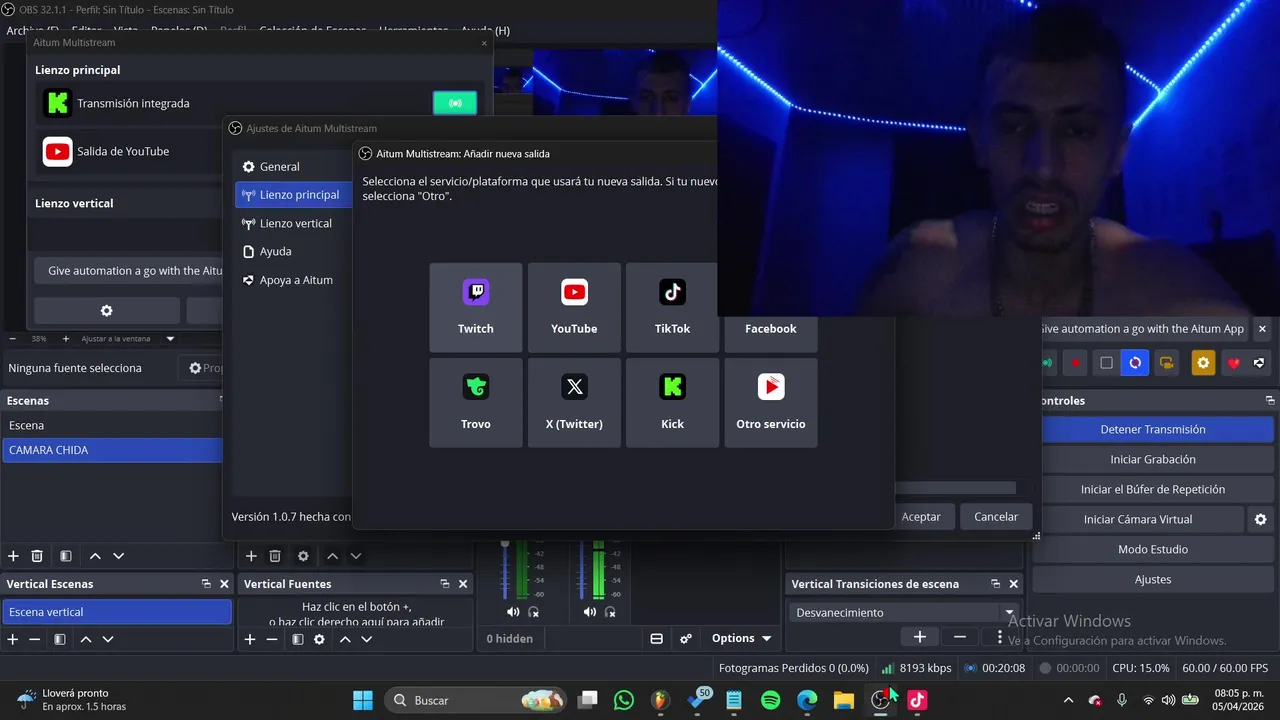
Task: Add a new scene in Escenas panel
Action: [x=13, y=556]
